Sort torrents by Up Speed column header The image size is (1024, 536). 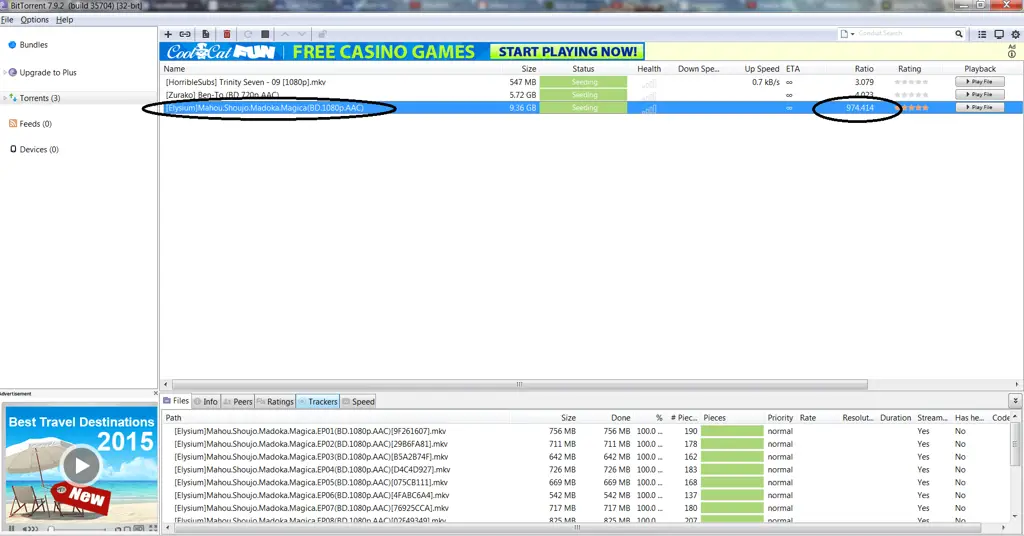coord(761,69)
